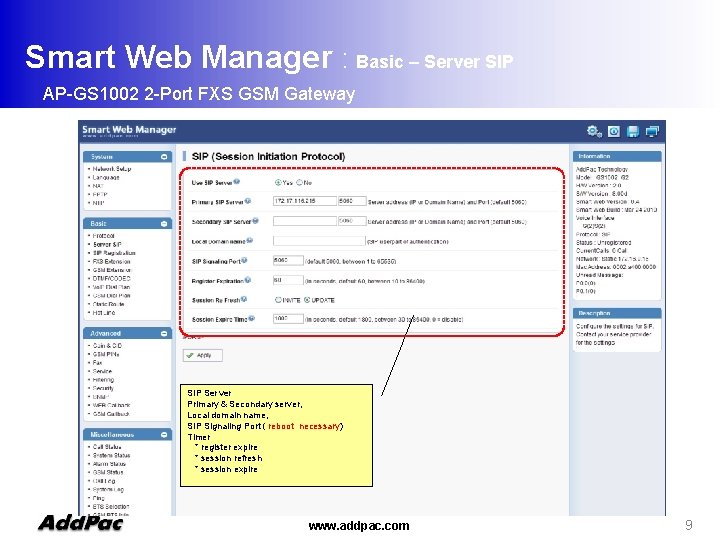Image resolution: width=720 pixels, height=540 pixels.
Task: Click the Local Domain Name field
Action: coord(319,241)
